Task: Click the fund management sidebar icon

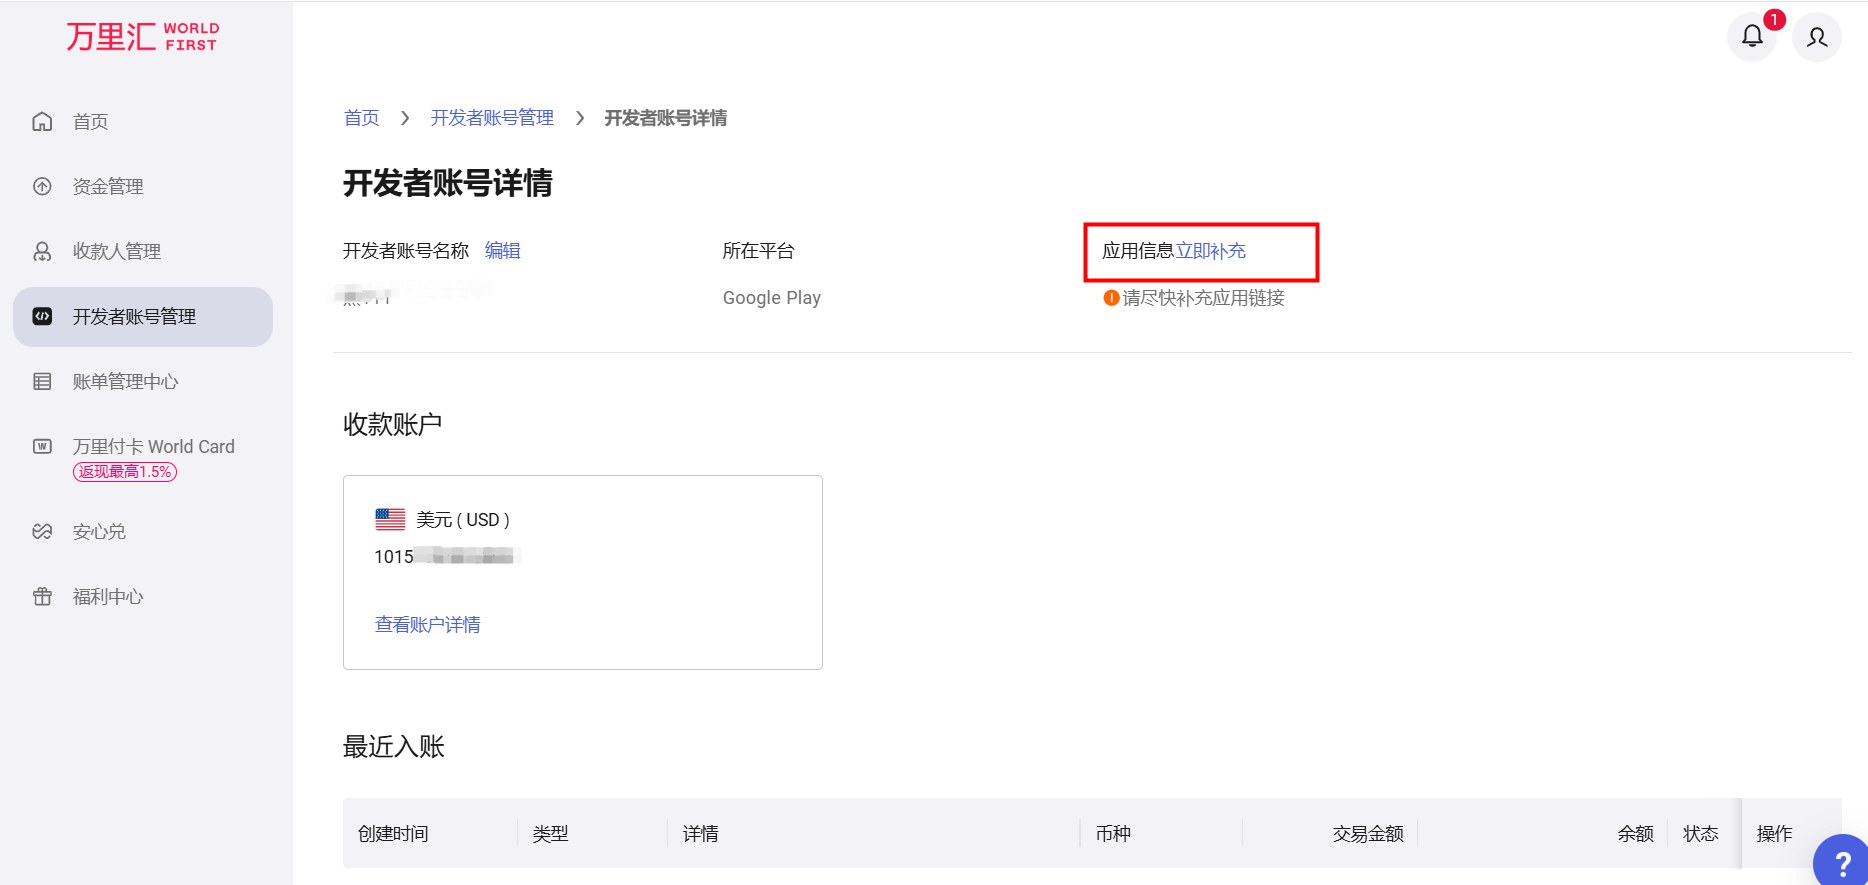Action: click(x=42, y=187)
